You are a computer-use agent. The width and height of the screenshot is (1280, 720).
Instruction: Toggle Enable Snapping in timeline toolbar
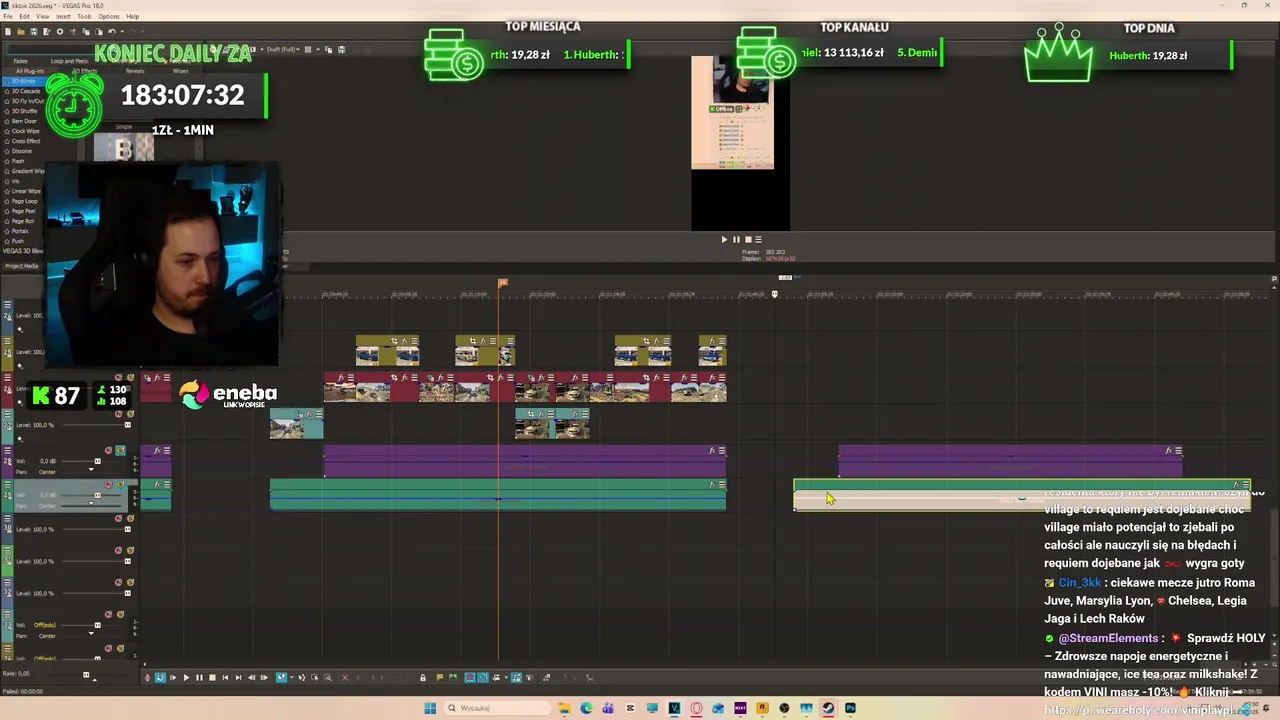pyautogui.click(x=470, y=677)
